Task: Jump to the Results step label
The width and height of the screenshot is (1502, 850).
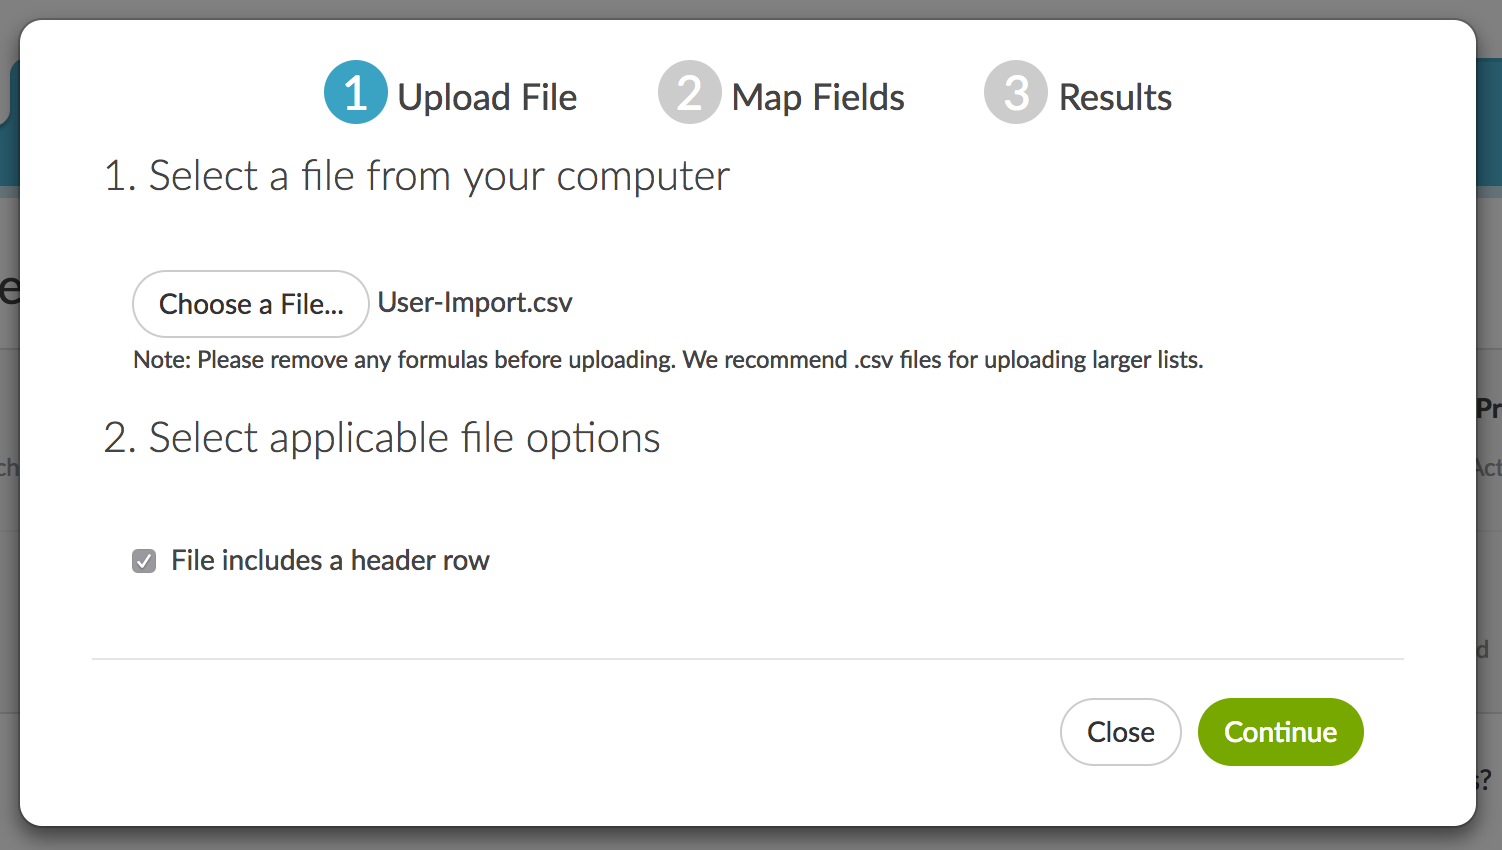Action: tap(1115, 97)
